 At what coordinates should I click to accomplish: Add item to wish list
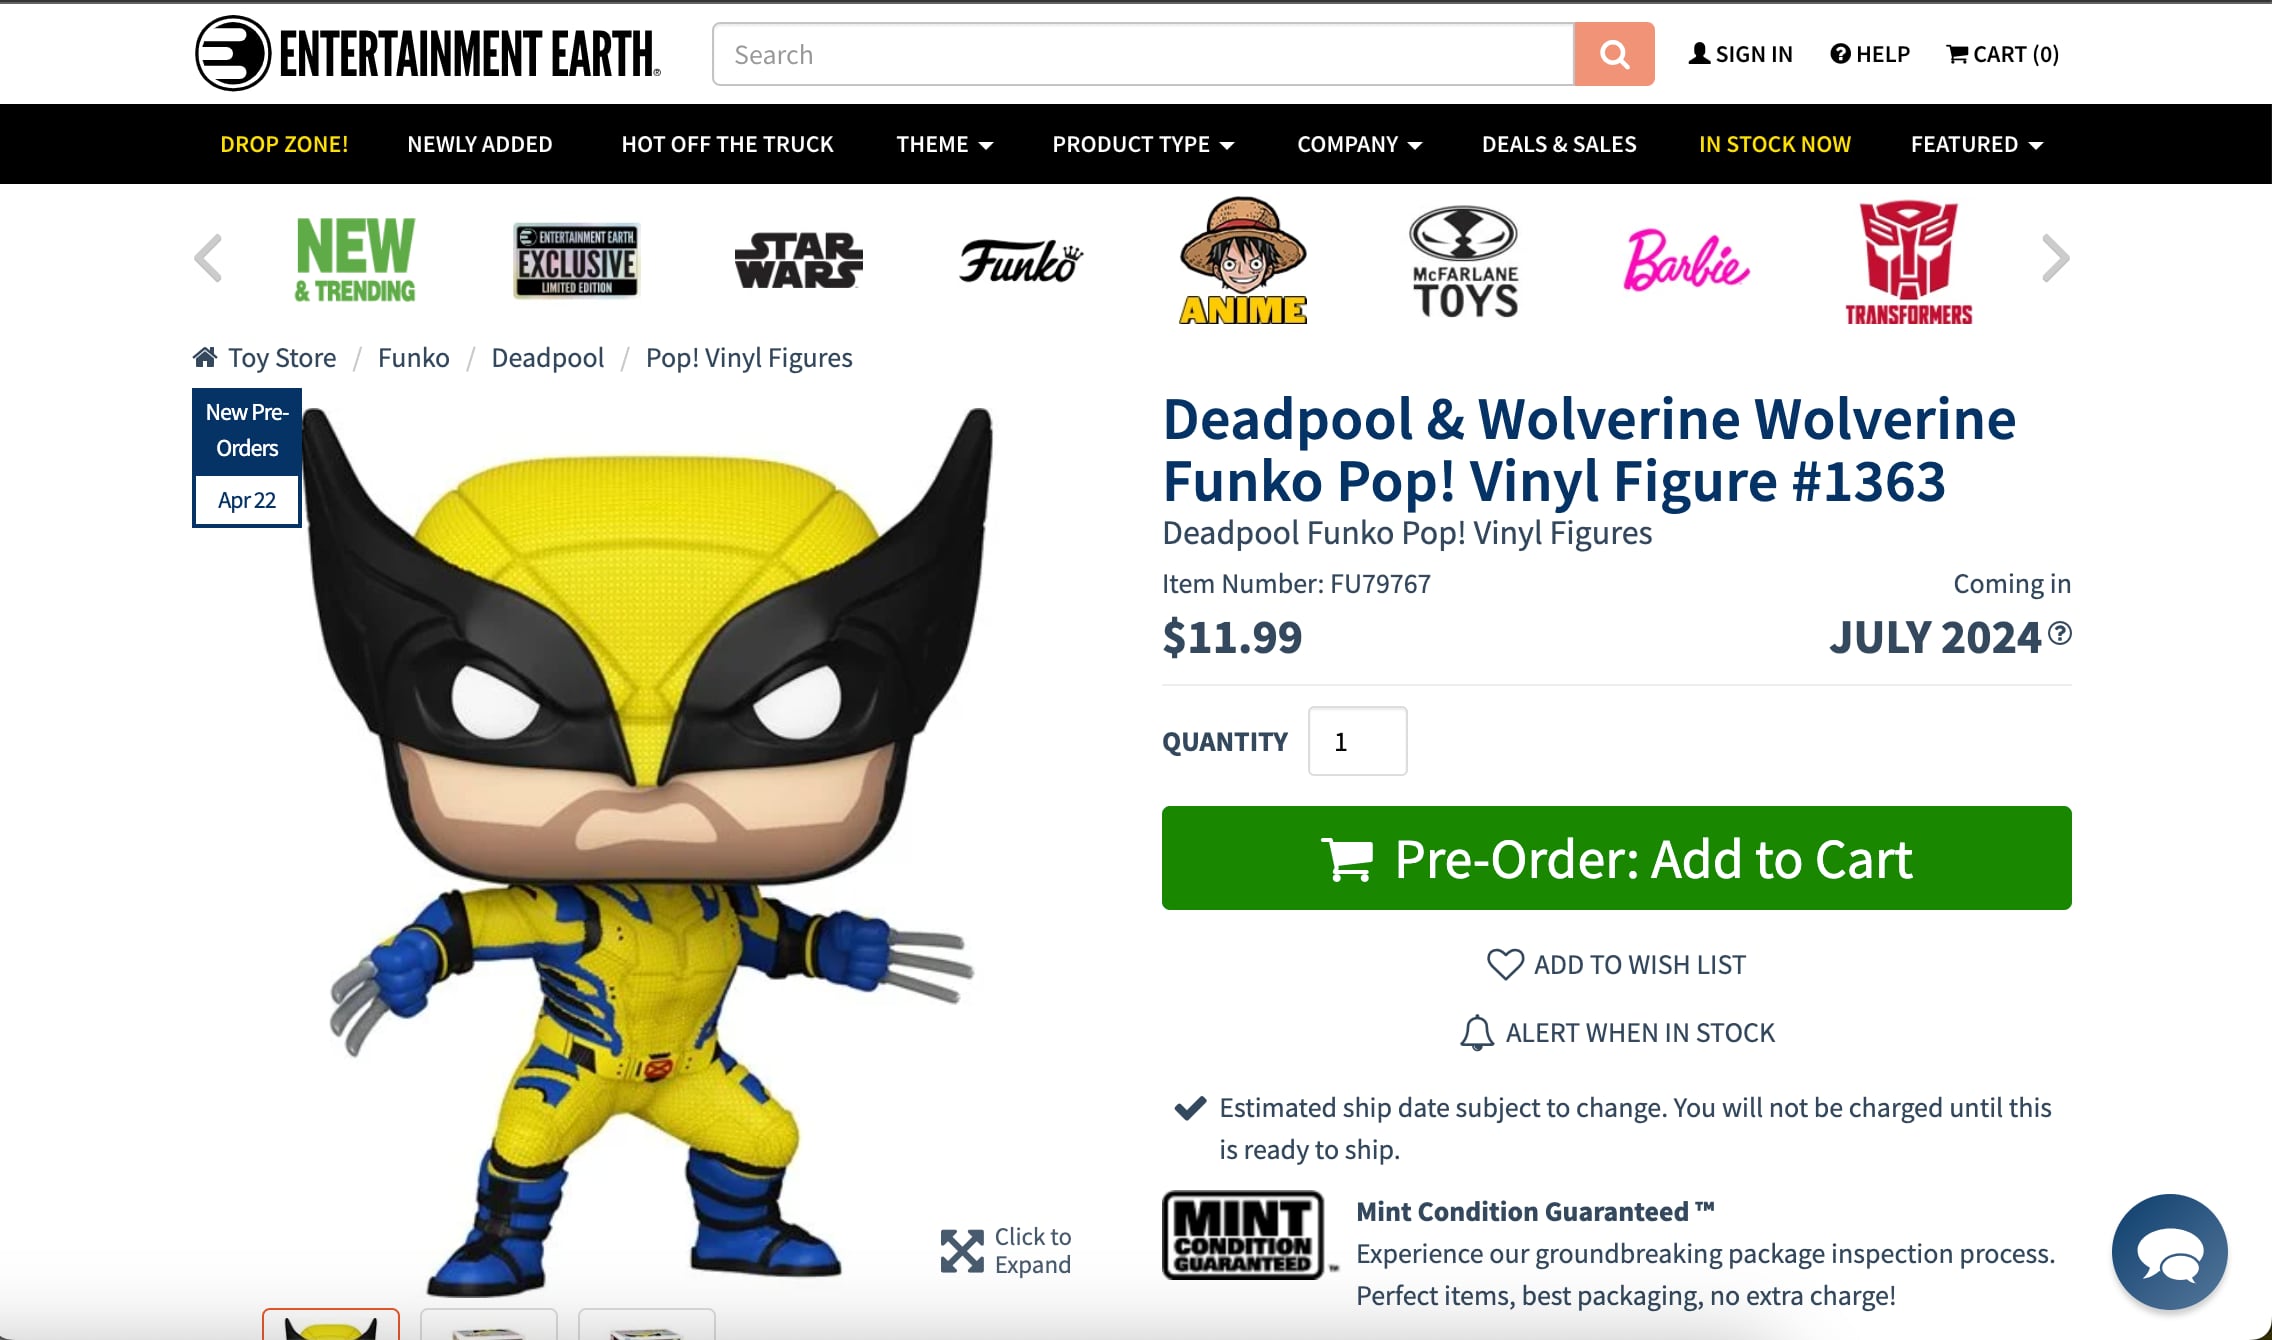(x=1616, y=964)
